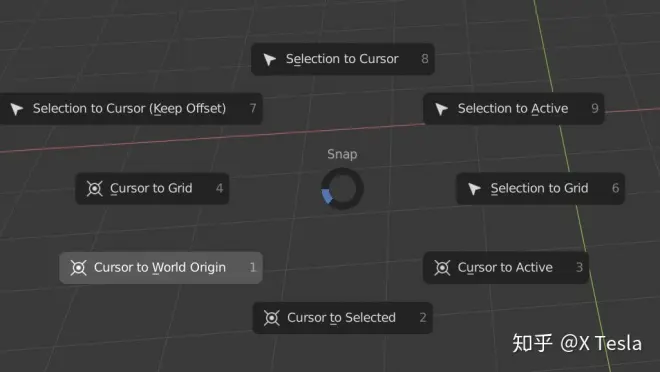Click shortcut number 1 label
The height and width of the screenshot is (372, 660).
coord(253,267)
